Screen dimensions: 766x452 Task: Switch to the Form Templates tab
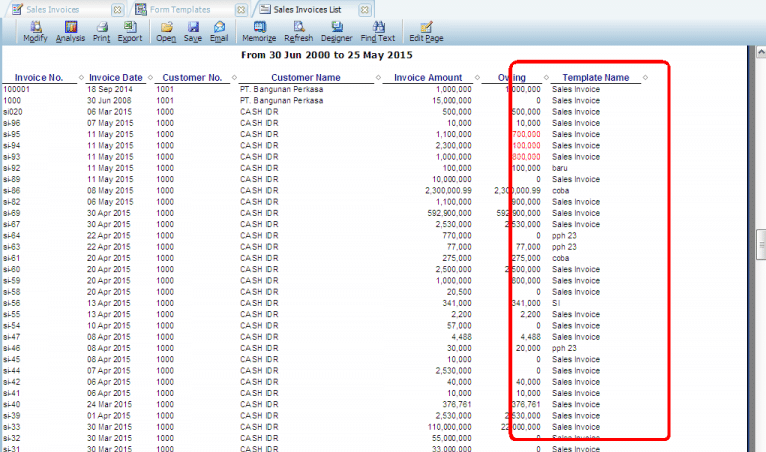[182, 8]
